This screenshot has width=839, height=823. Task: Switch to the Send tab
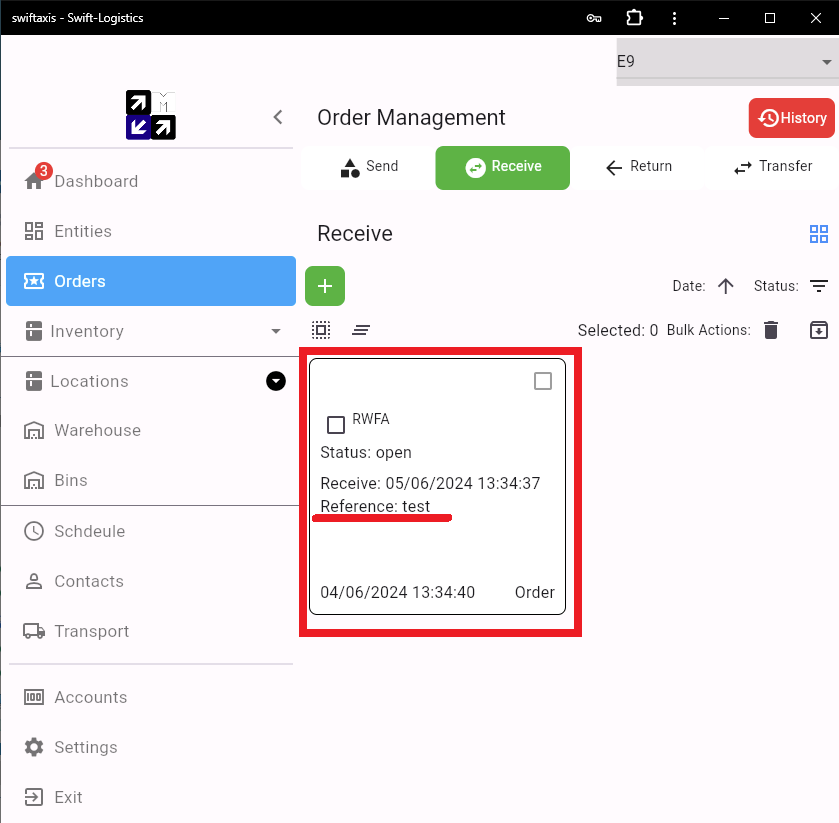tap(369, 167)
